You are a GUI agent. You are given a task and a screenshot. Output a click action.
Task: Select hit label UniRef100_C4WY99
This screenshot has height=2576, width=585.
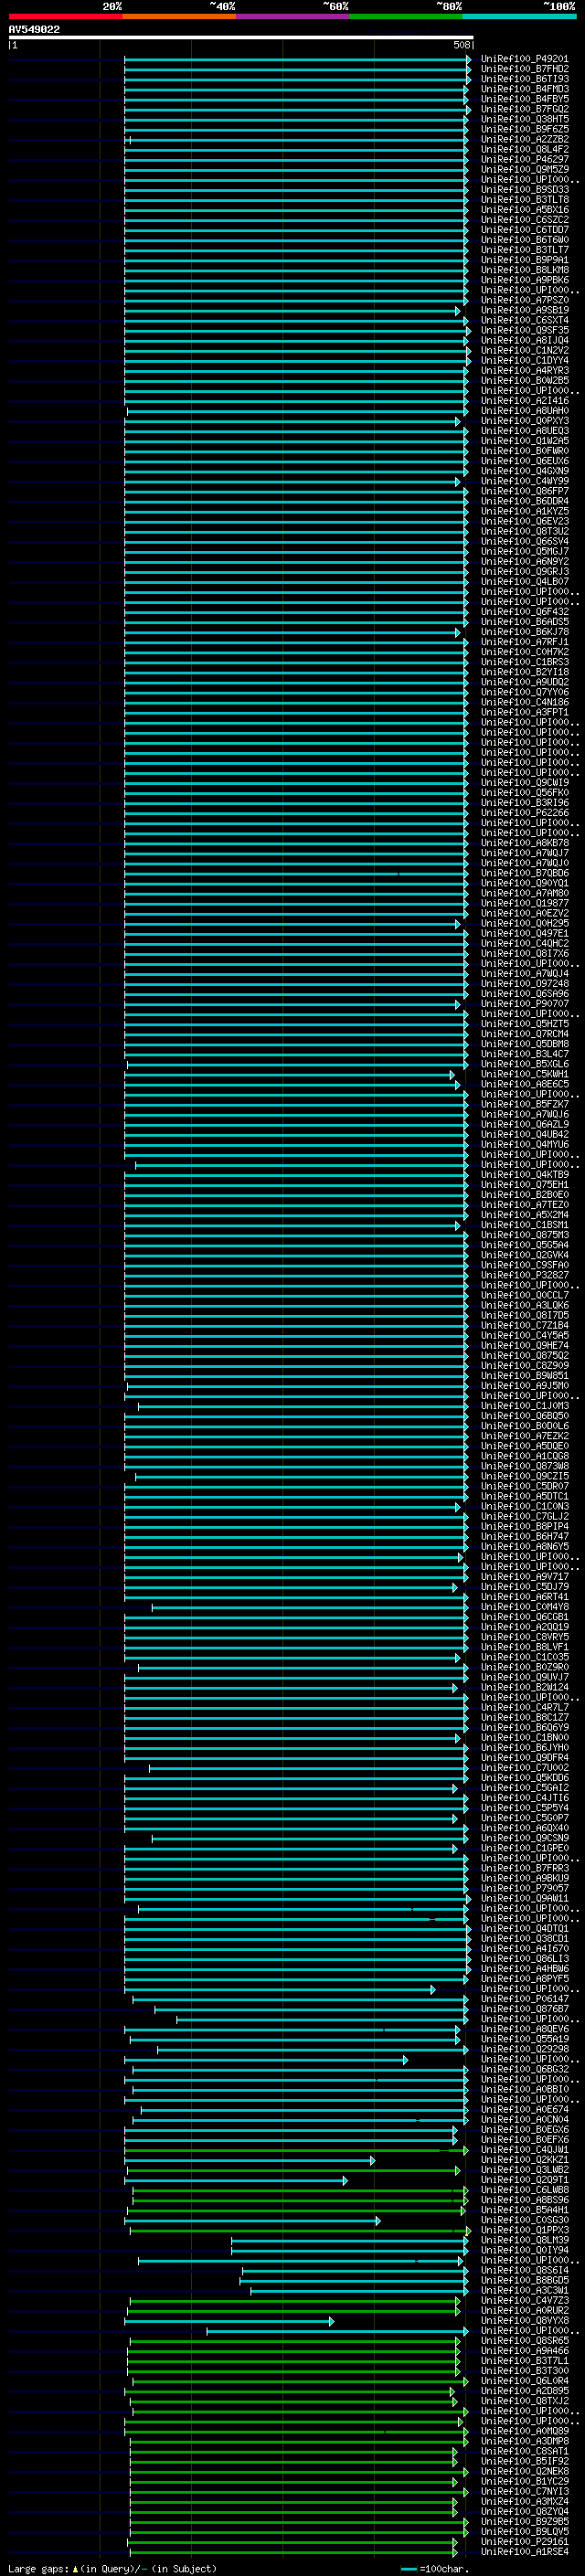click(524, 481)
